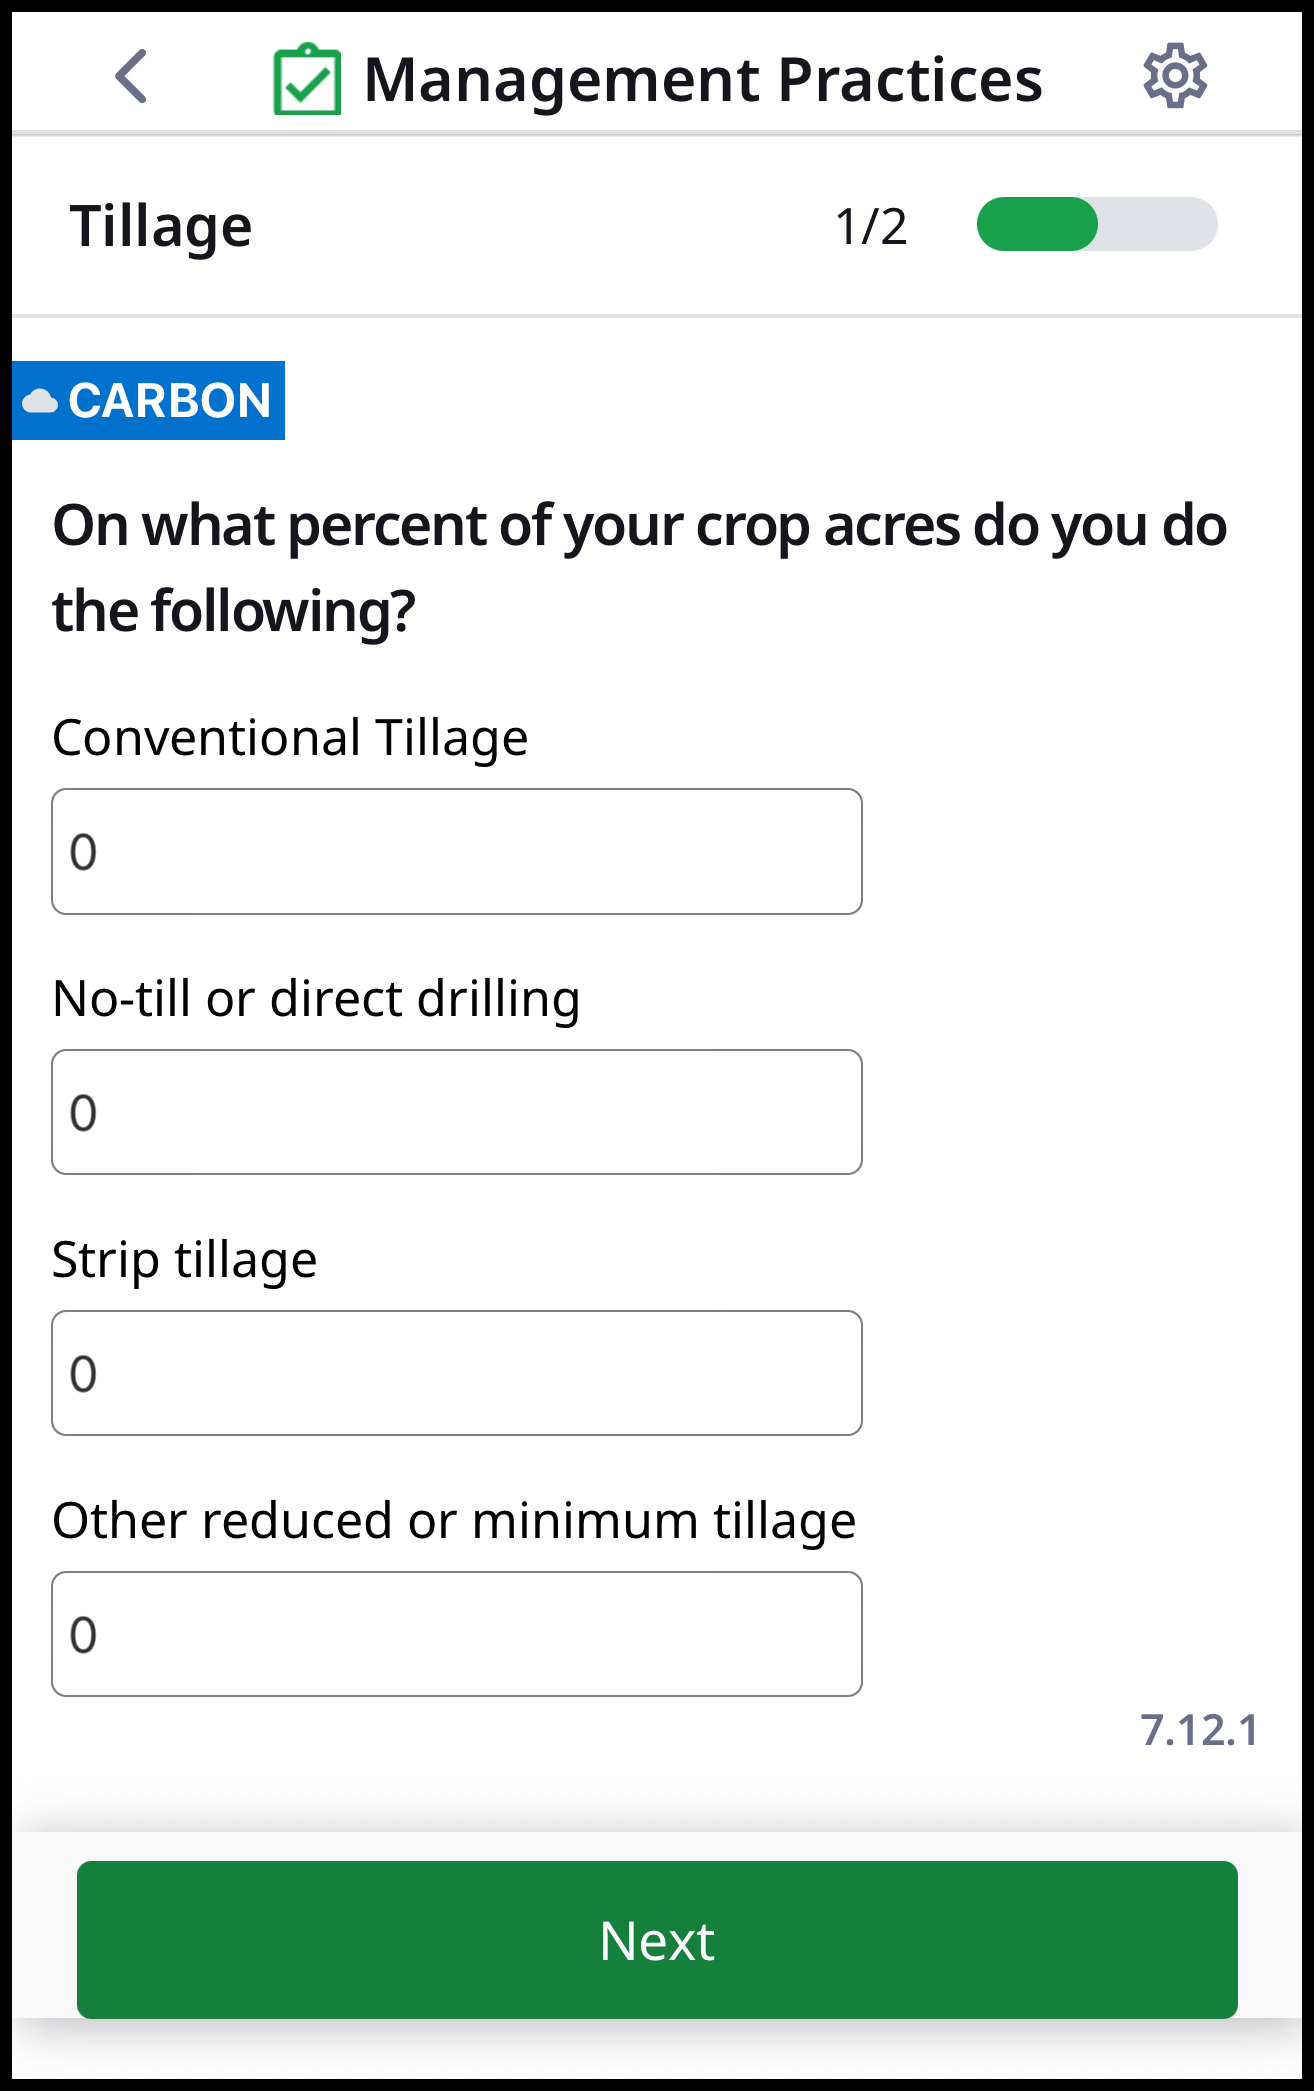Viewport: 1314px width, 2091px height.
Task: Select the CARBON category badge
Action: [x=148, y=400]
